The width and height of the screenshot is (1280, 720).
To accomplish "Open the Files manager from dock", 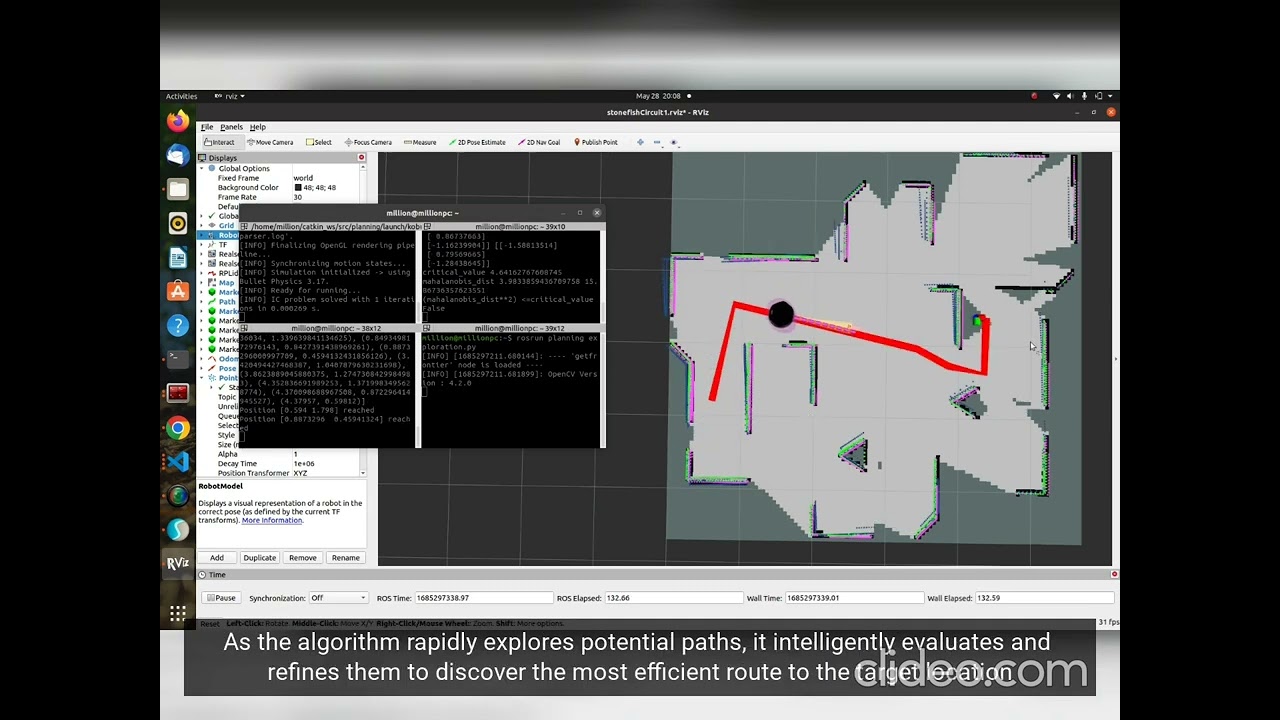I will click(178, 189).
